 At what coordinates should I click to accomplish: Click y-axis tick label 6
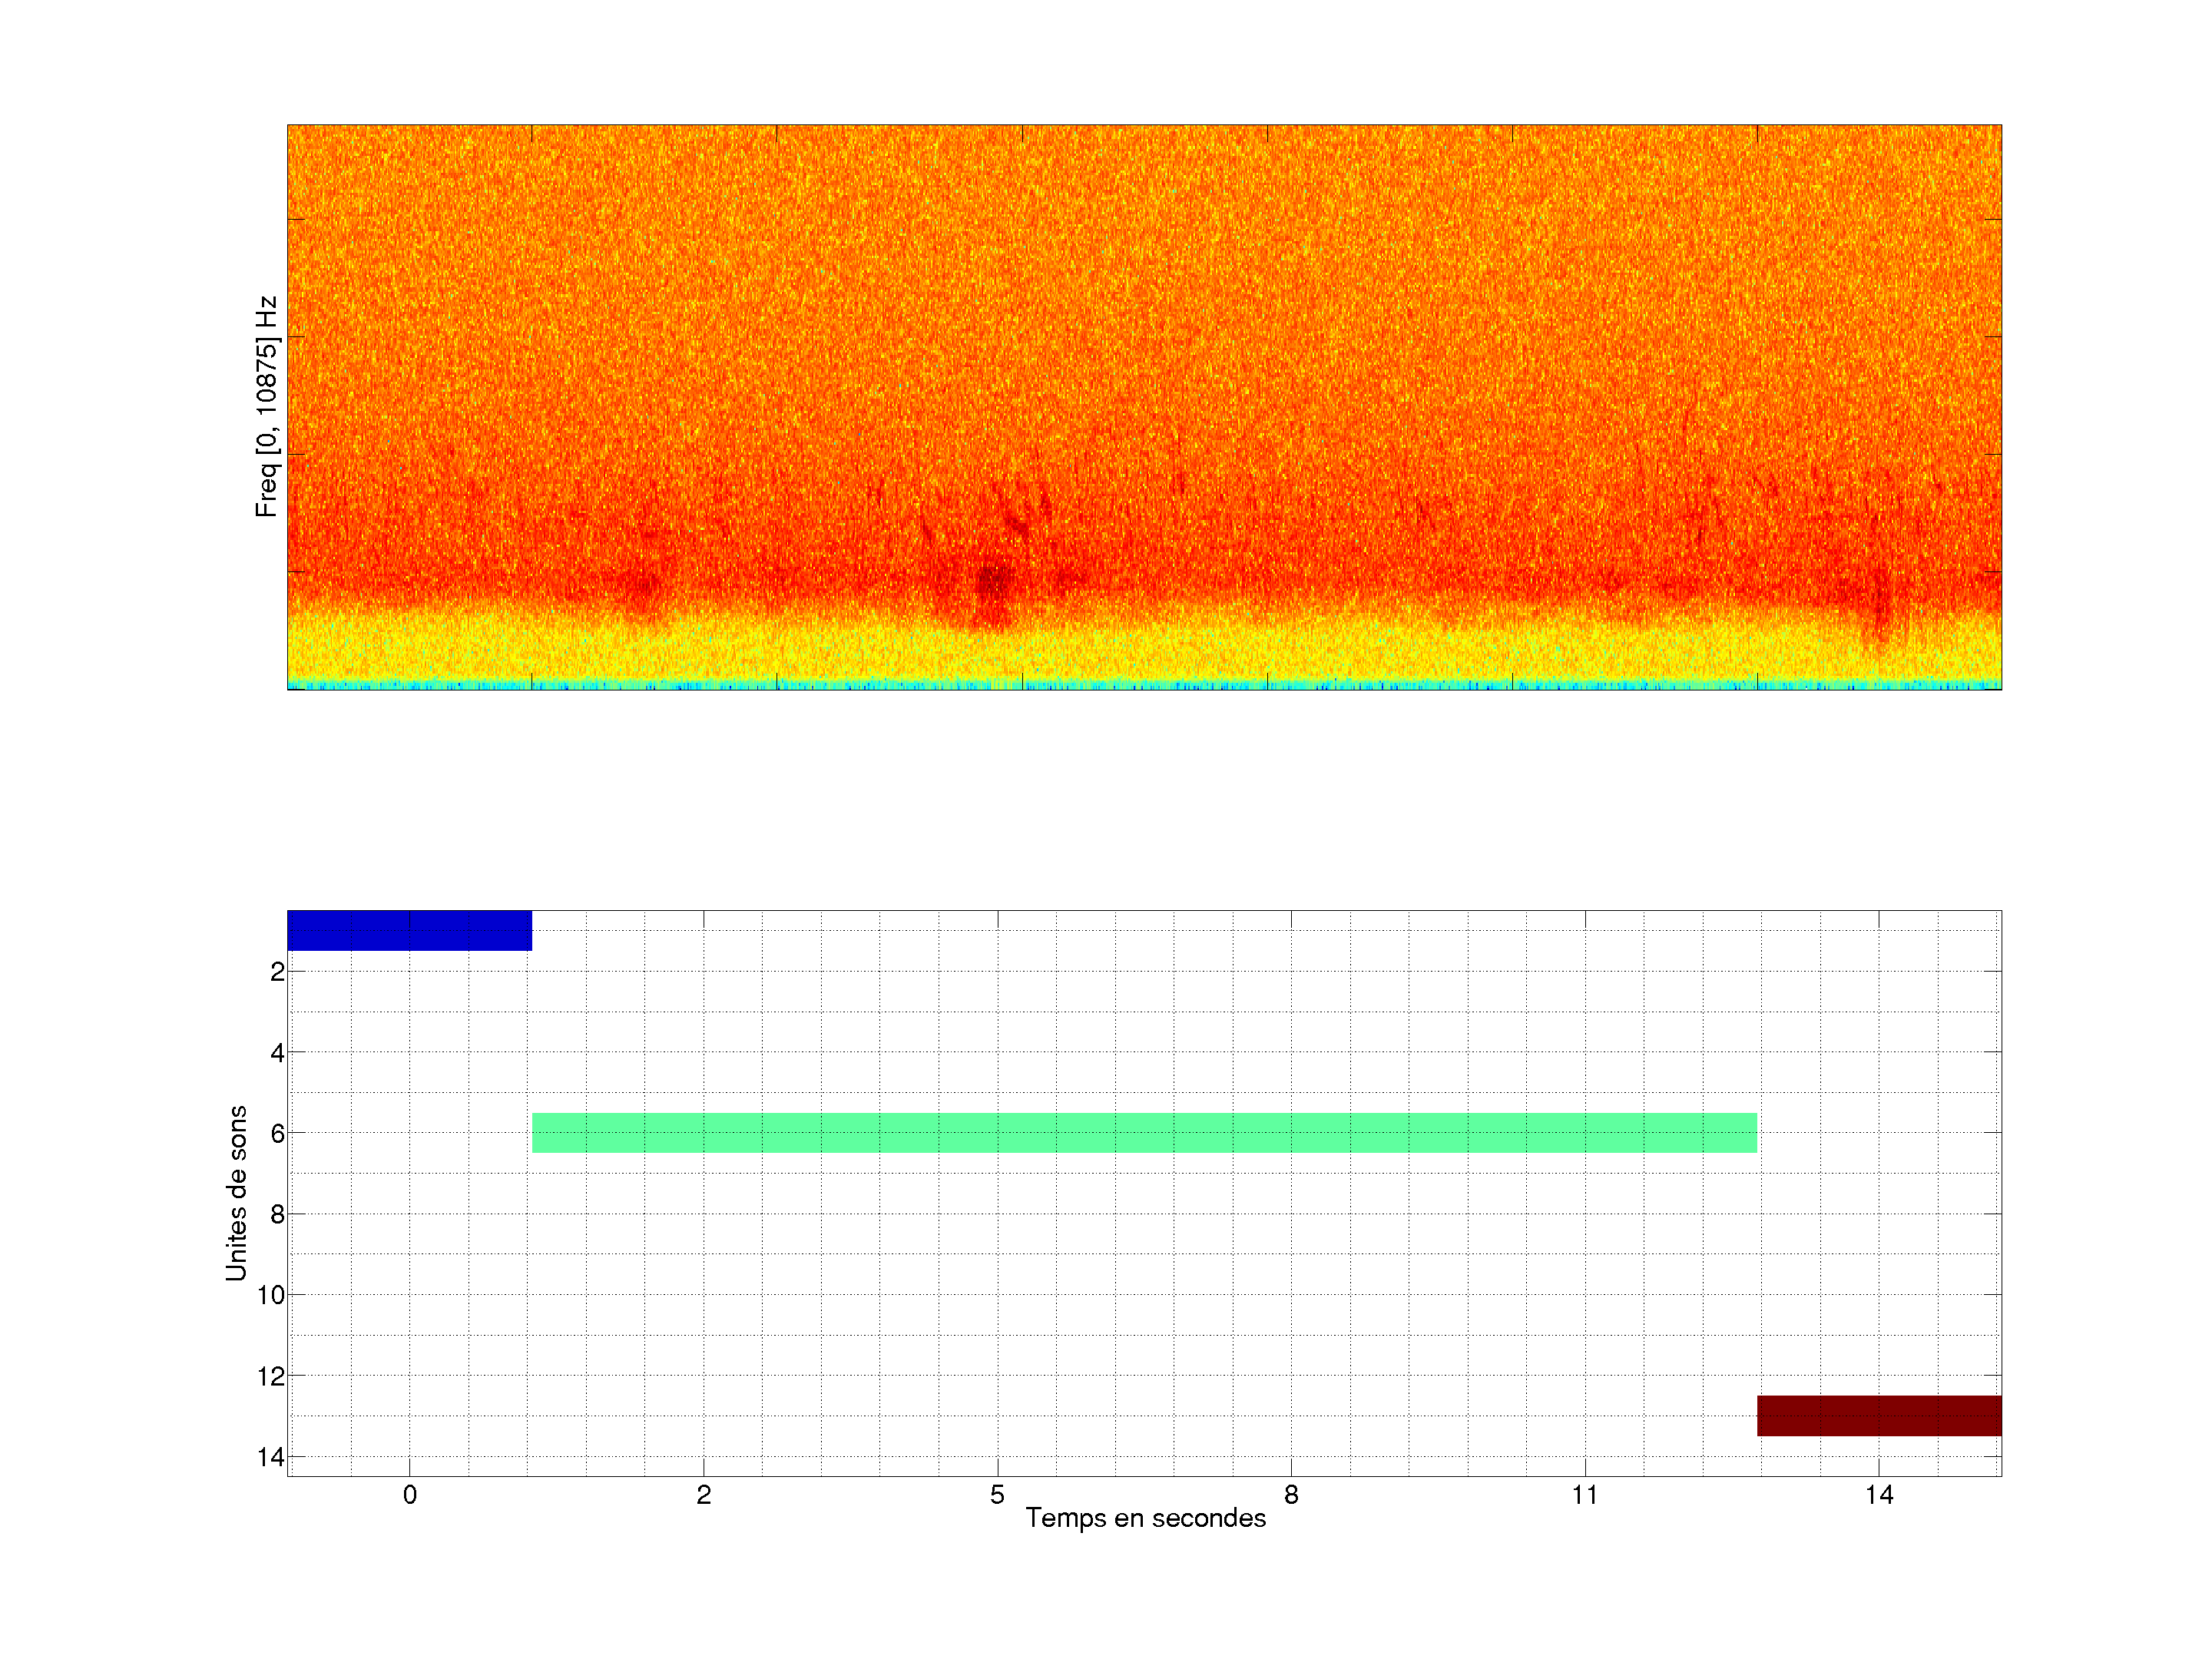pos(277,1134)
